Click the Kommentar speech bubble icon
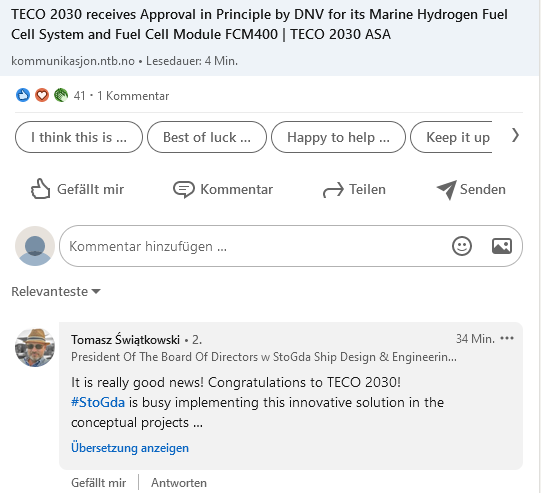This screenshot has height=493, width=541. pyautogui.click(x=184, y=189)
